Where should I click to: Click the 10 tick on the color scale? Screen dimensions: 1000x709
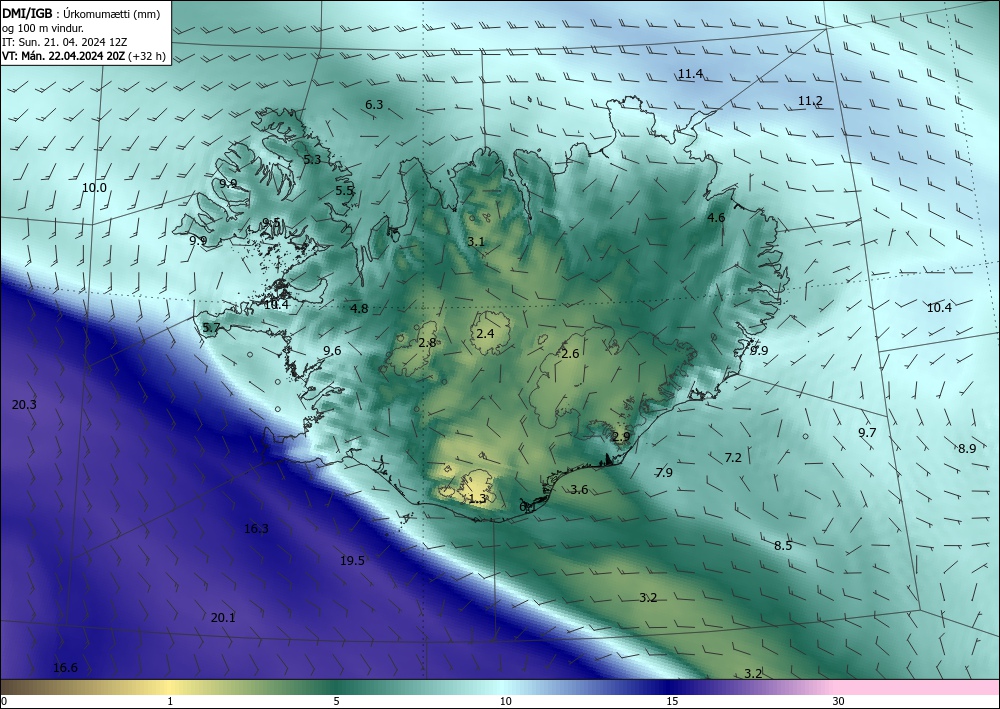click(x=505, y=701)
